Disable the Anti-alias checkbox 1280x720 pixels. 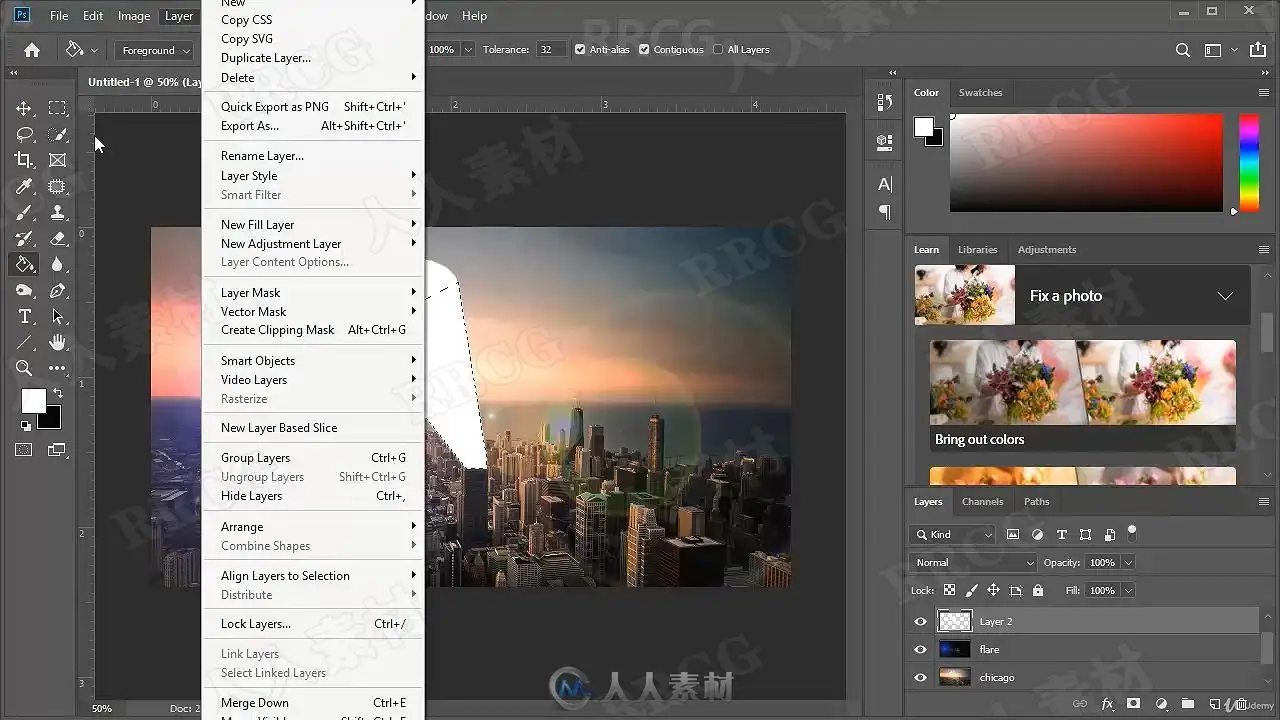point(580,50)
